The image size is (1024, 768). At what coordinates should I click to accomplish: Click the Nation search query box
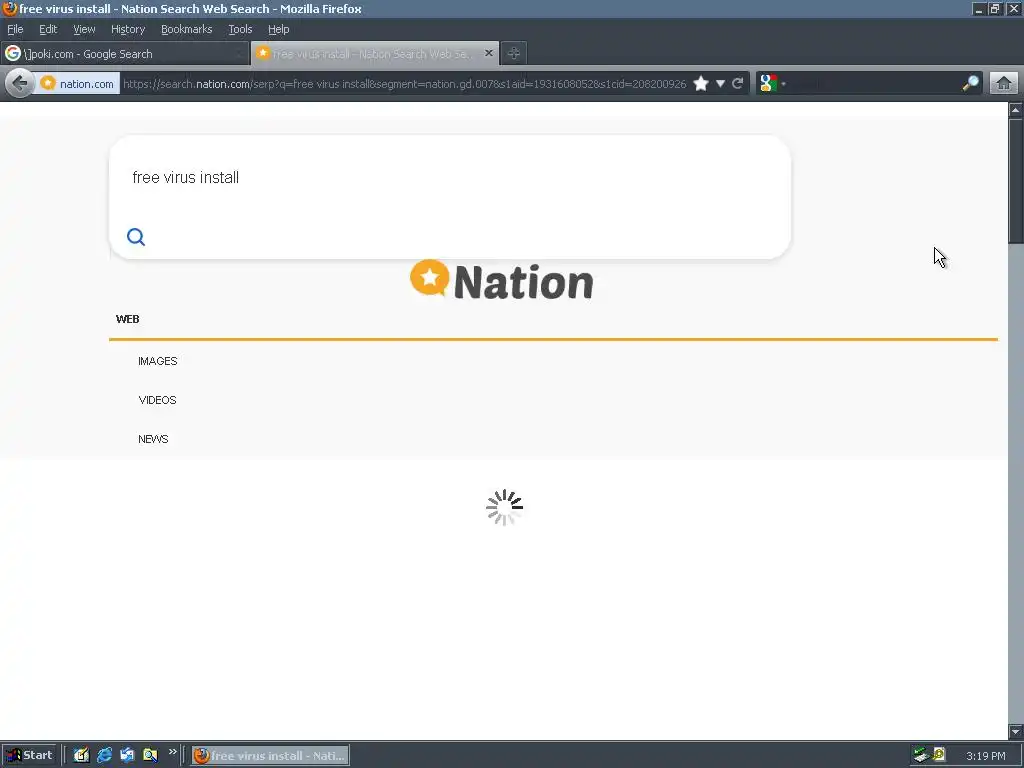tap(451, 178)
